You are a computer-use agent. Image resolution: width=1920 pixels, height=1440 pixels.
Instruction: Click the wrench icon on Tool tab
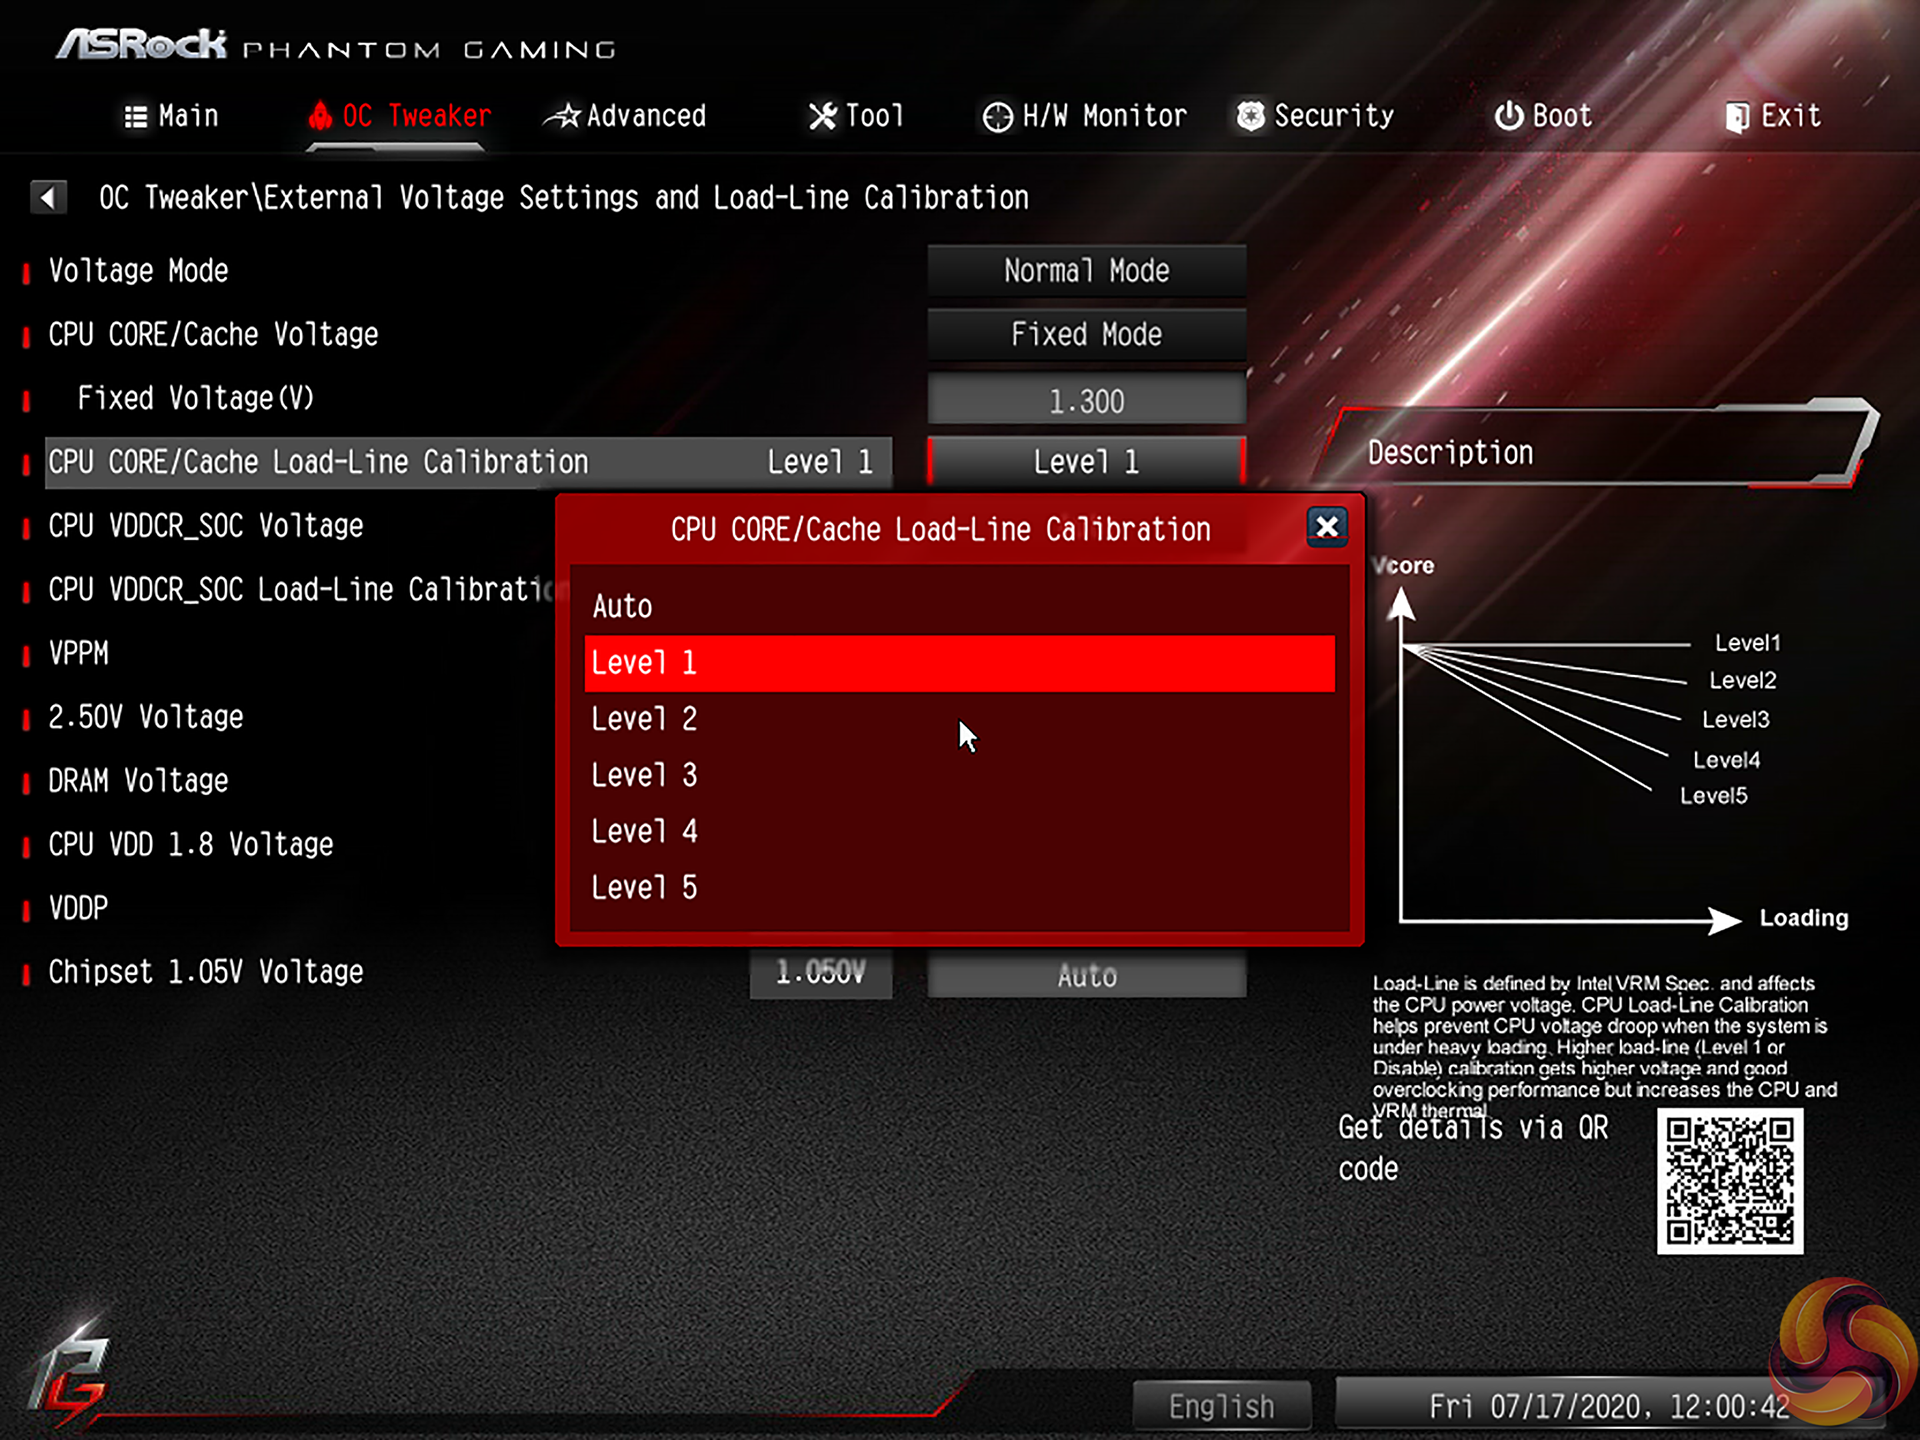point(822,116)
